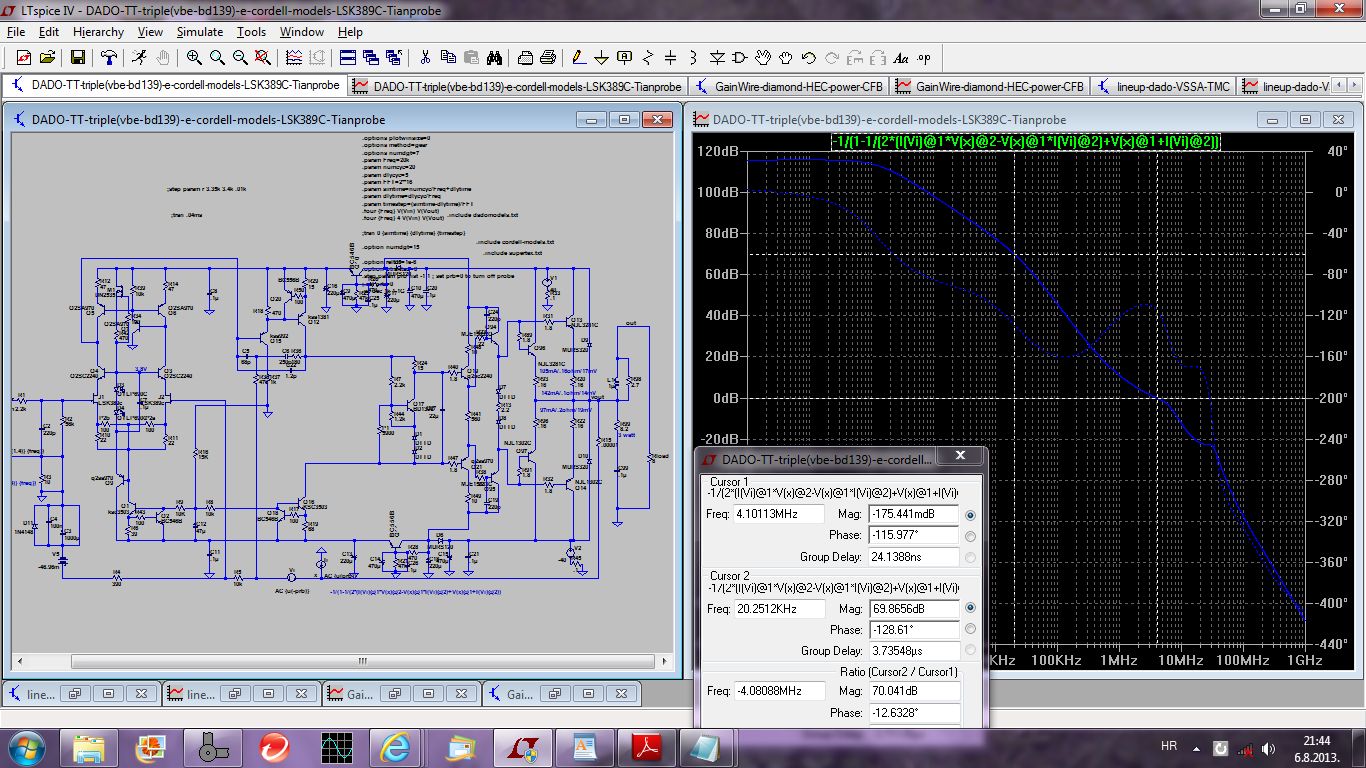Image resolution: width=1366 pixels, height=768 pixels.
Task: Select the Resistor placement tool
Action: [x=648, y=57]
